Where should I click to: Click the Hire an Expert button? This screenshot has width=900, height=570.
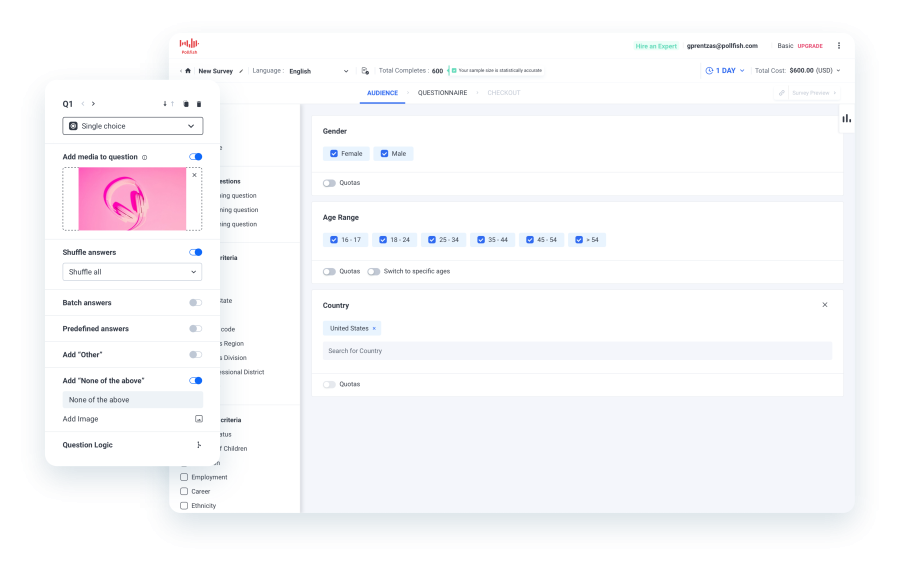tap(656, 46)
